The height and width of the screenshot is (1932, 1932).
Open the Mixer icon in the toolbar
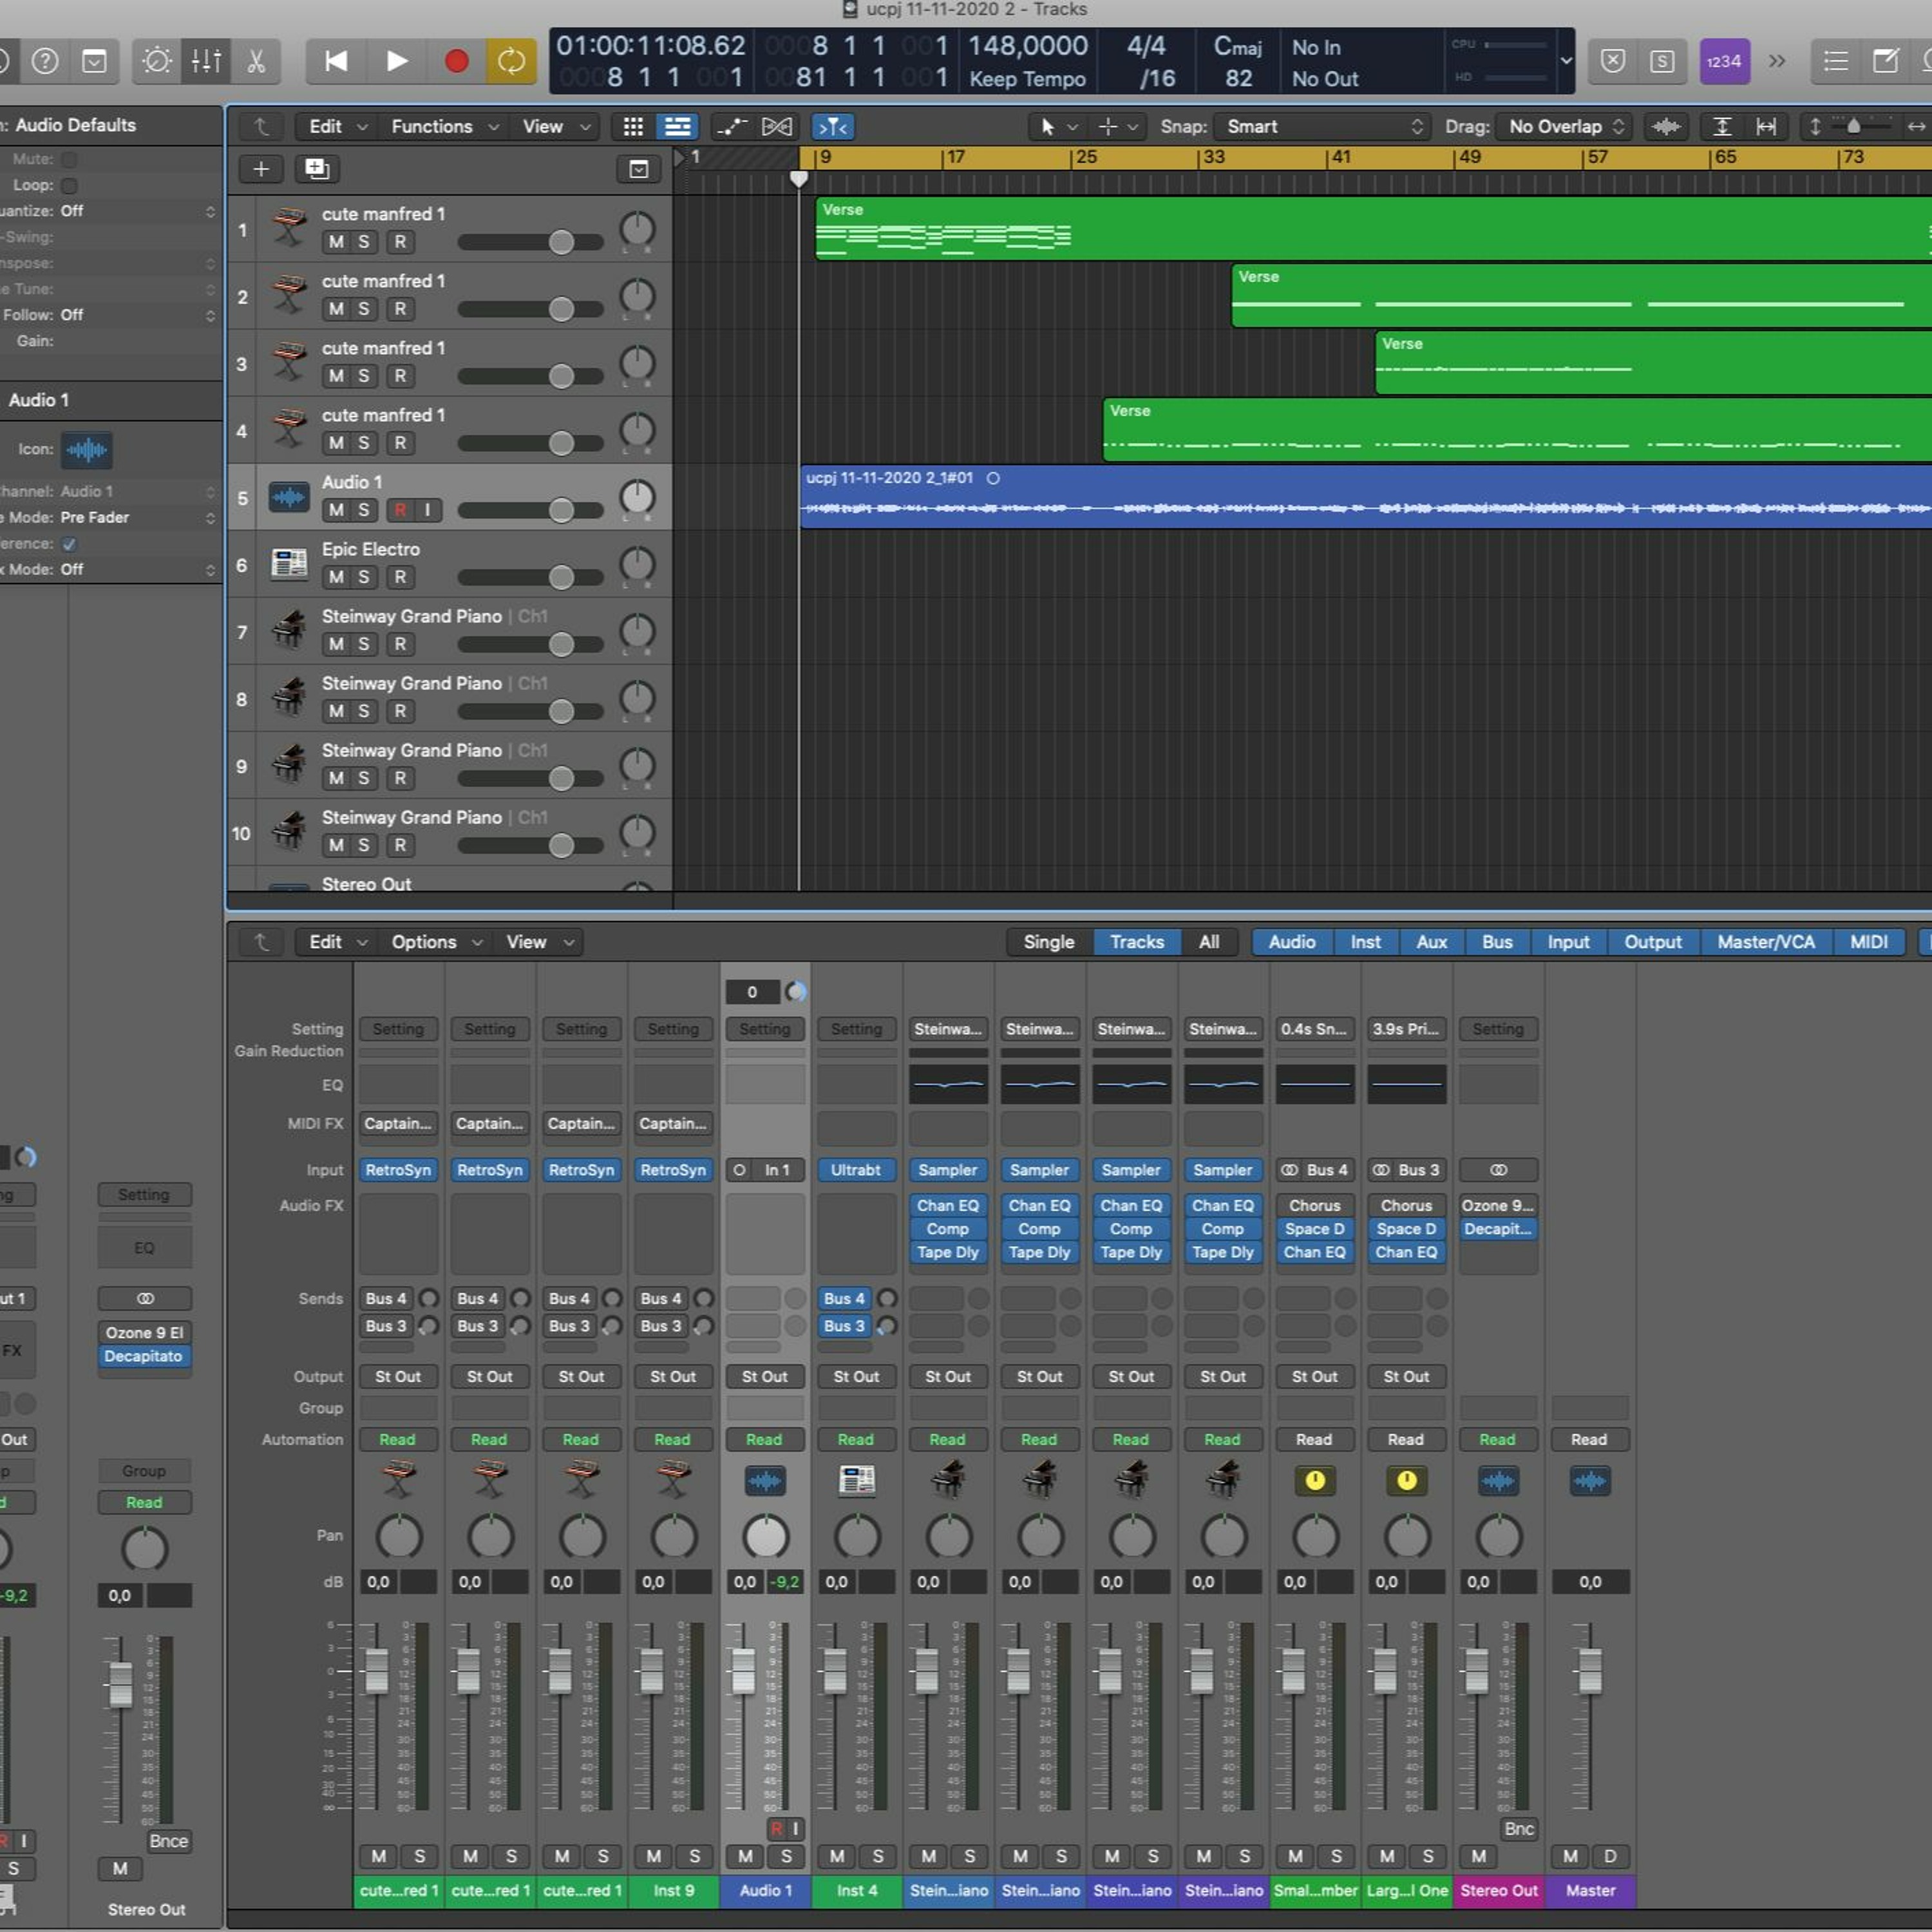206,61
